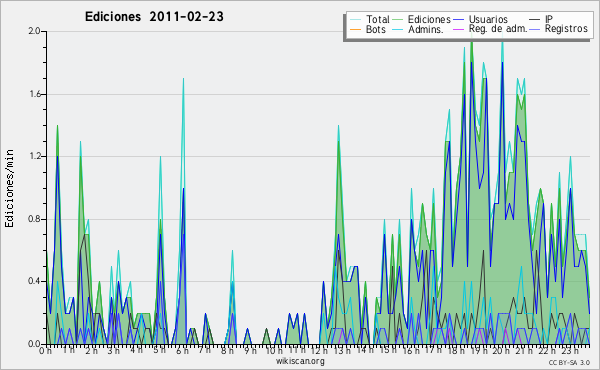
Task: Click the '23 h' x-axis label
Action: (x=570, y=351)
